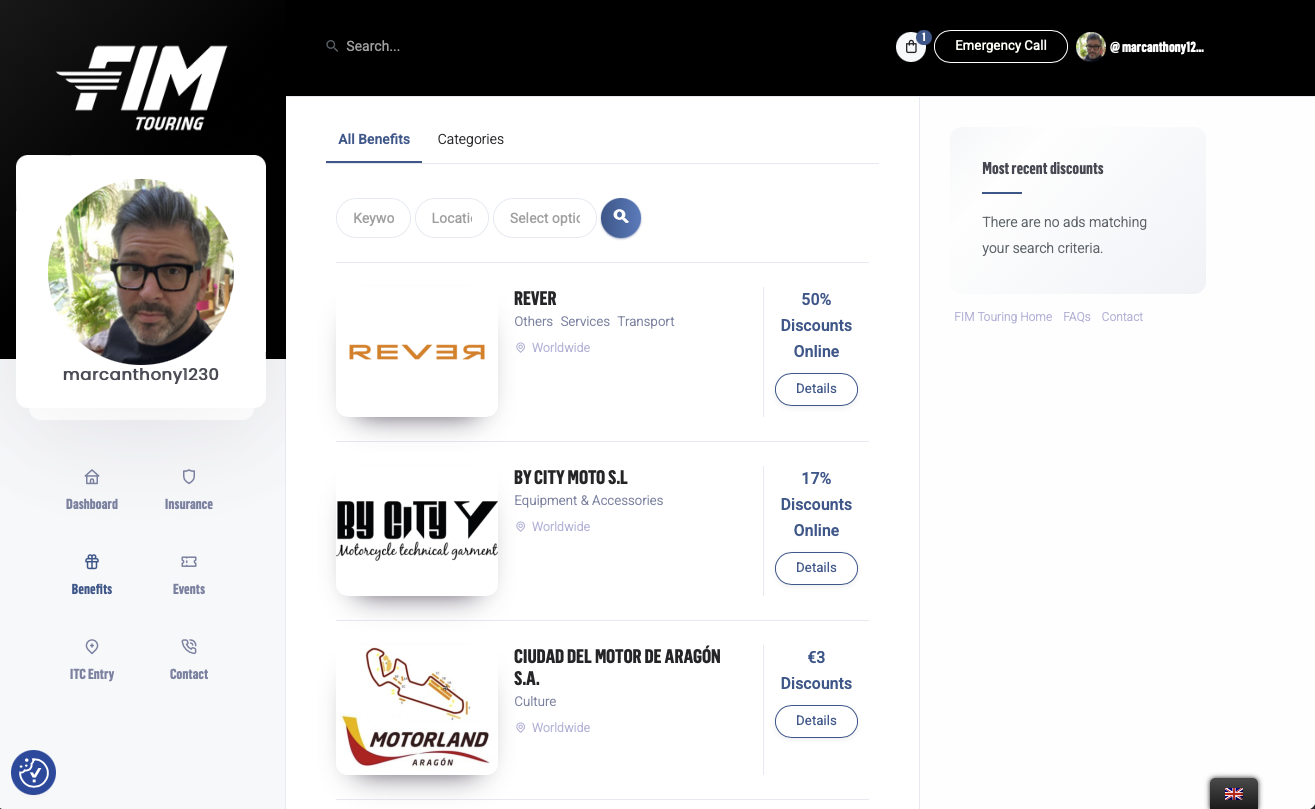1315x809 pixels.
Task: Click the FIM Touring logo
Action: (142, 88)
